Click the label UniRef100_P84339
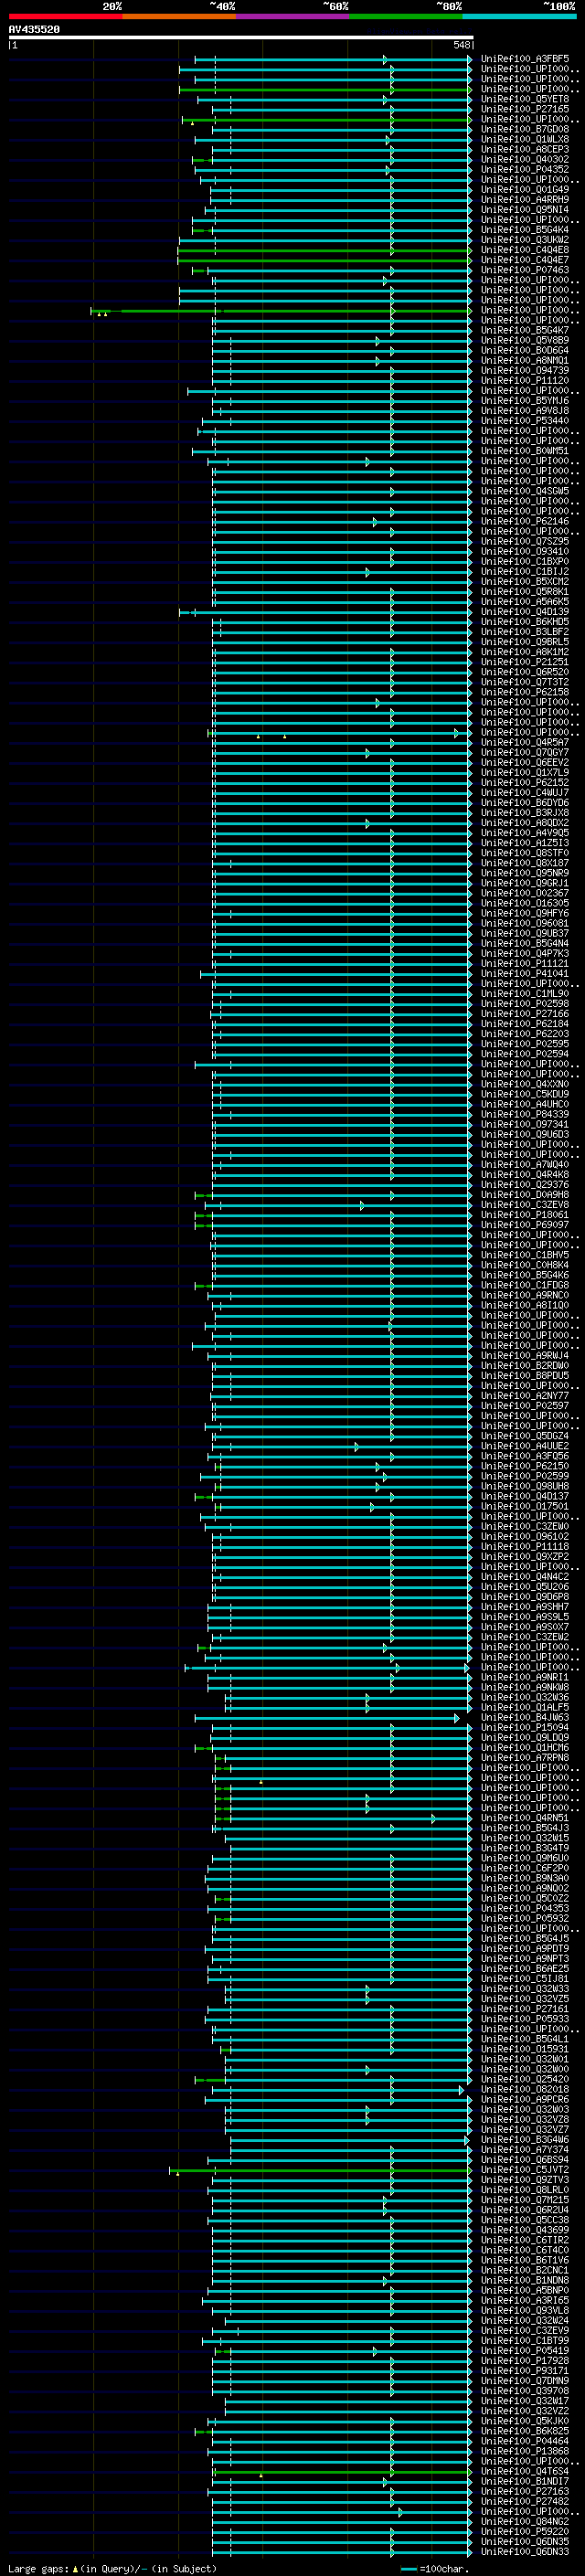The width and height of the screenshot is (585, 2576). click(524, 1114)
